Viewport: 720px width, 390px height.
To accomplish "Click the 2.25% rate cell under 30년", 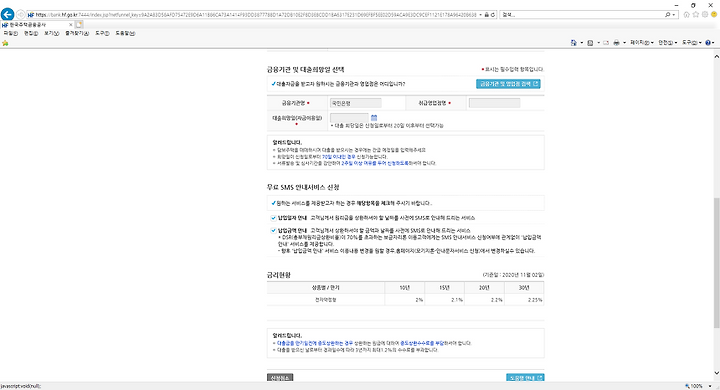I will [524, 300].
